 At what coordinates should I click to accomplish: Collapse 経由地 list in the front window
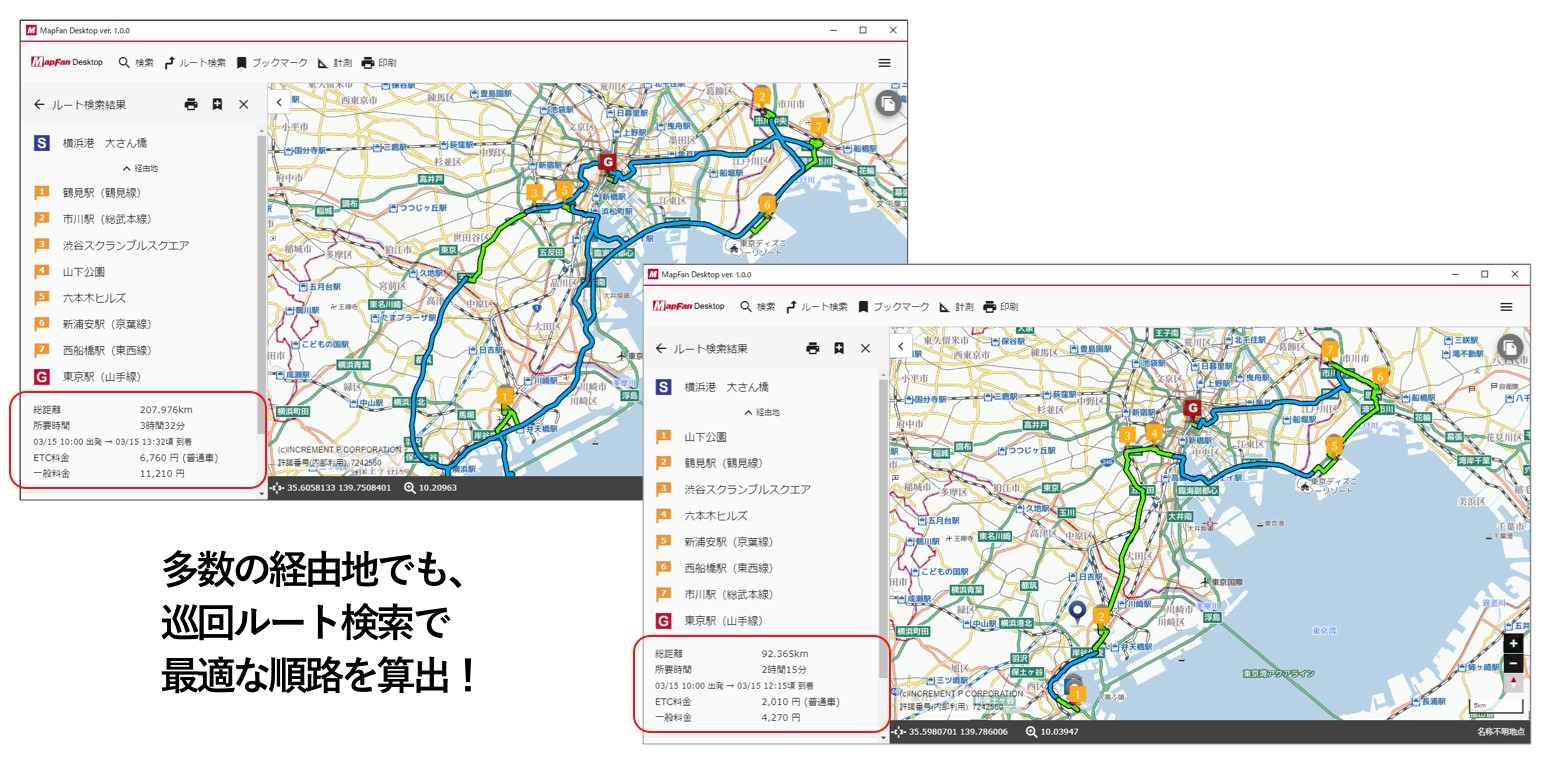pos(762,413)
